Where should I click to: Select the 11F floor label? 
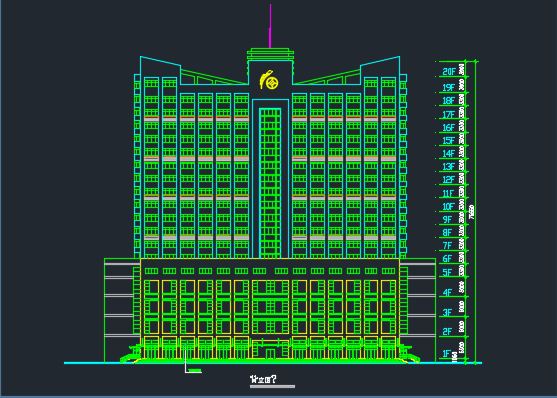pos(449,193)
